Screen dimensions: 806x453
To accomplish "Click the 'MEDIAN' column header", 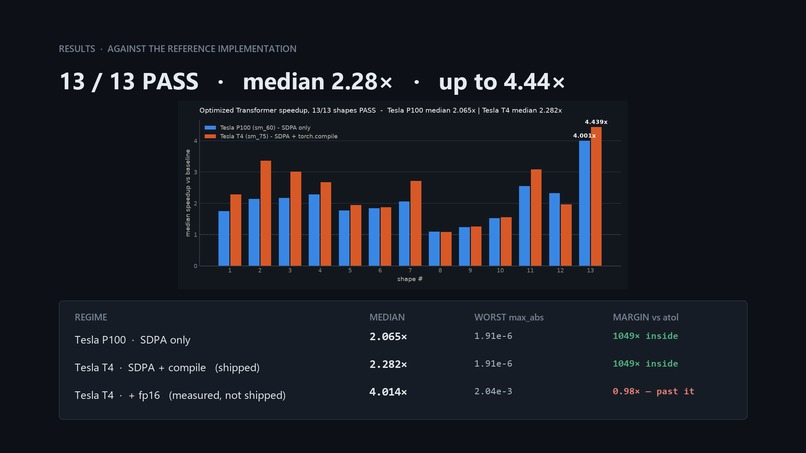I will pos(387,317).
